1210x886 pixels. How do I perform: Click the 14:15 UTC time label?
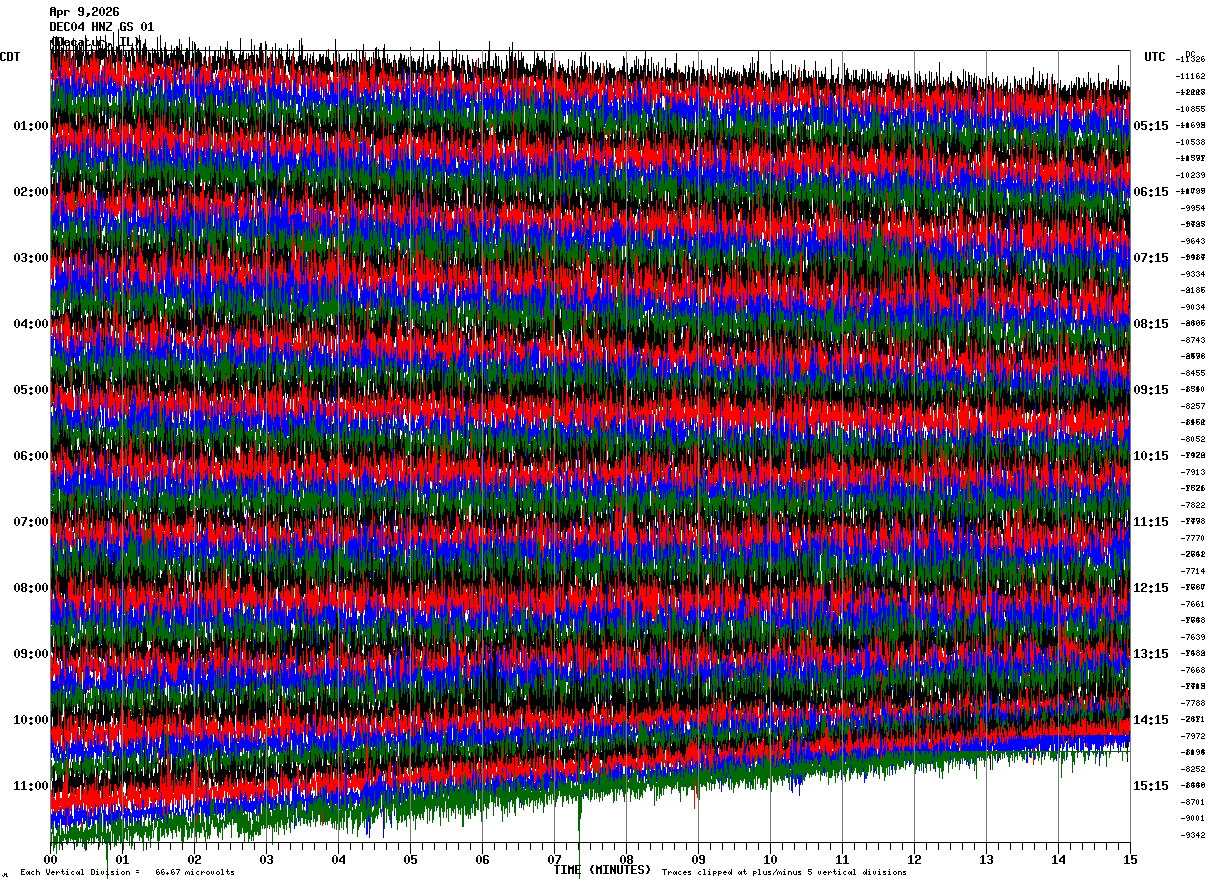pyautogui.click(x=1151, y=720)
